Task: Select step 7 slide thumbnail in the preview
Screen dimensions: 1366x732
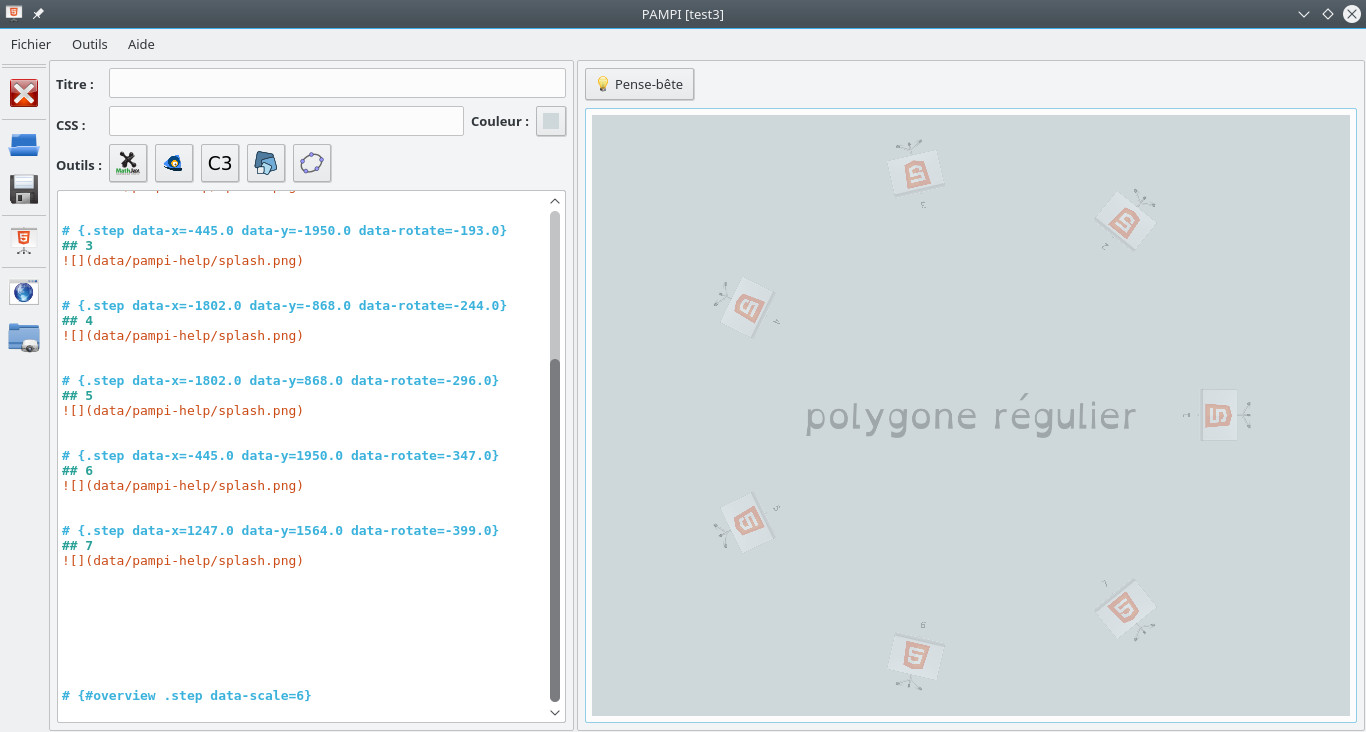Action: point(1124,608)
